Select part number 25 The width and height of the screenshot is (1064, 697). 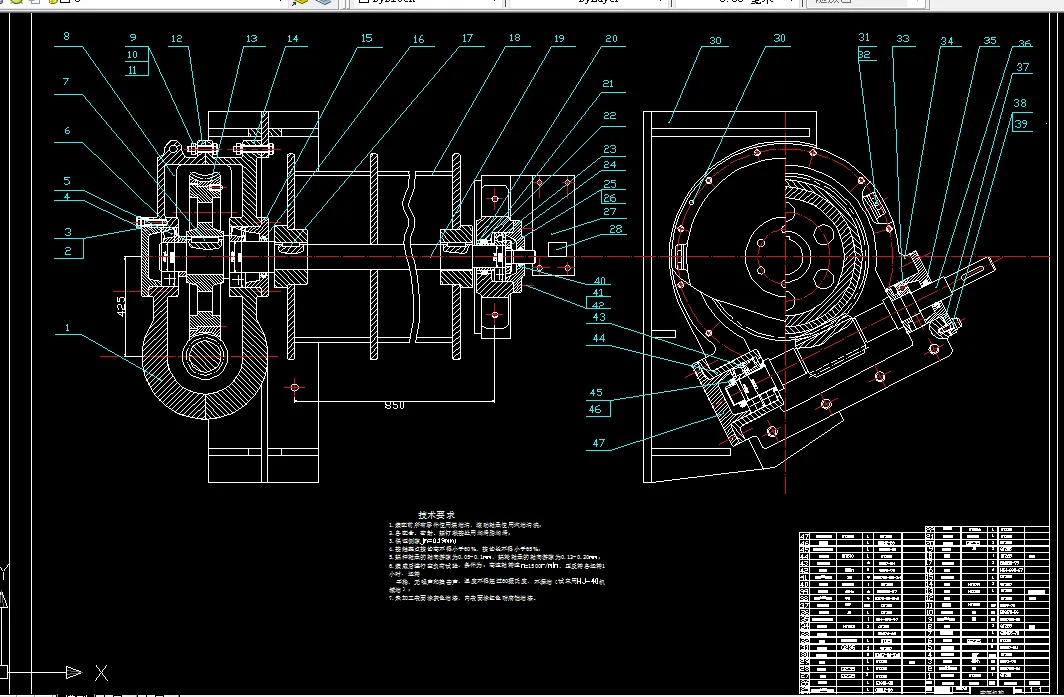[610, 184]
